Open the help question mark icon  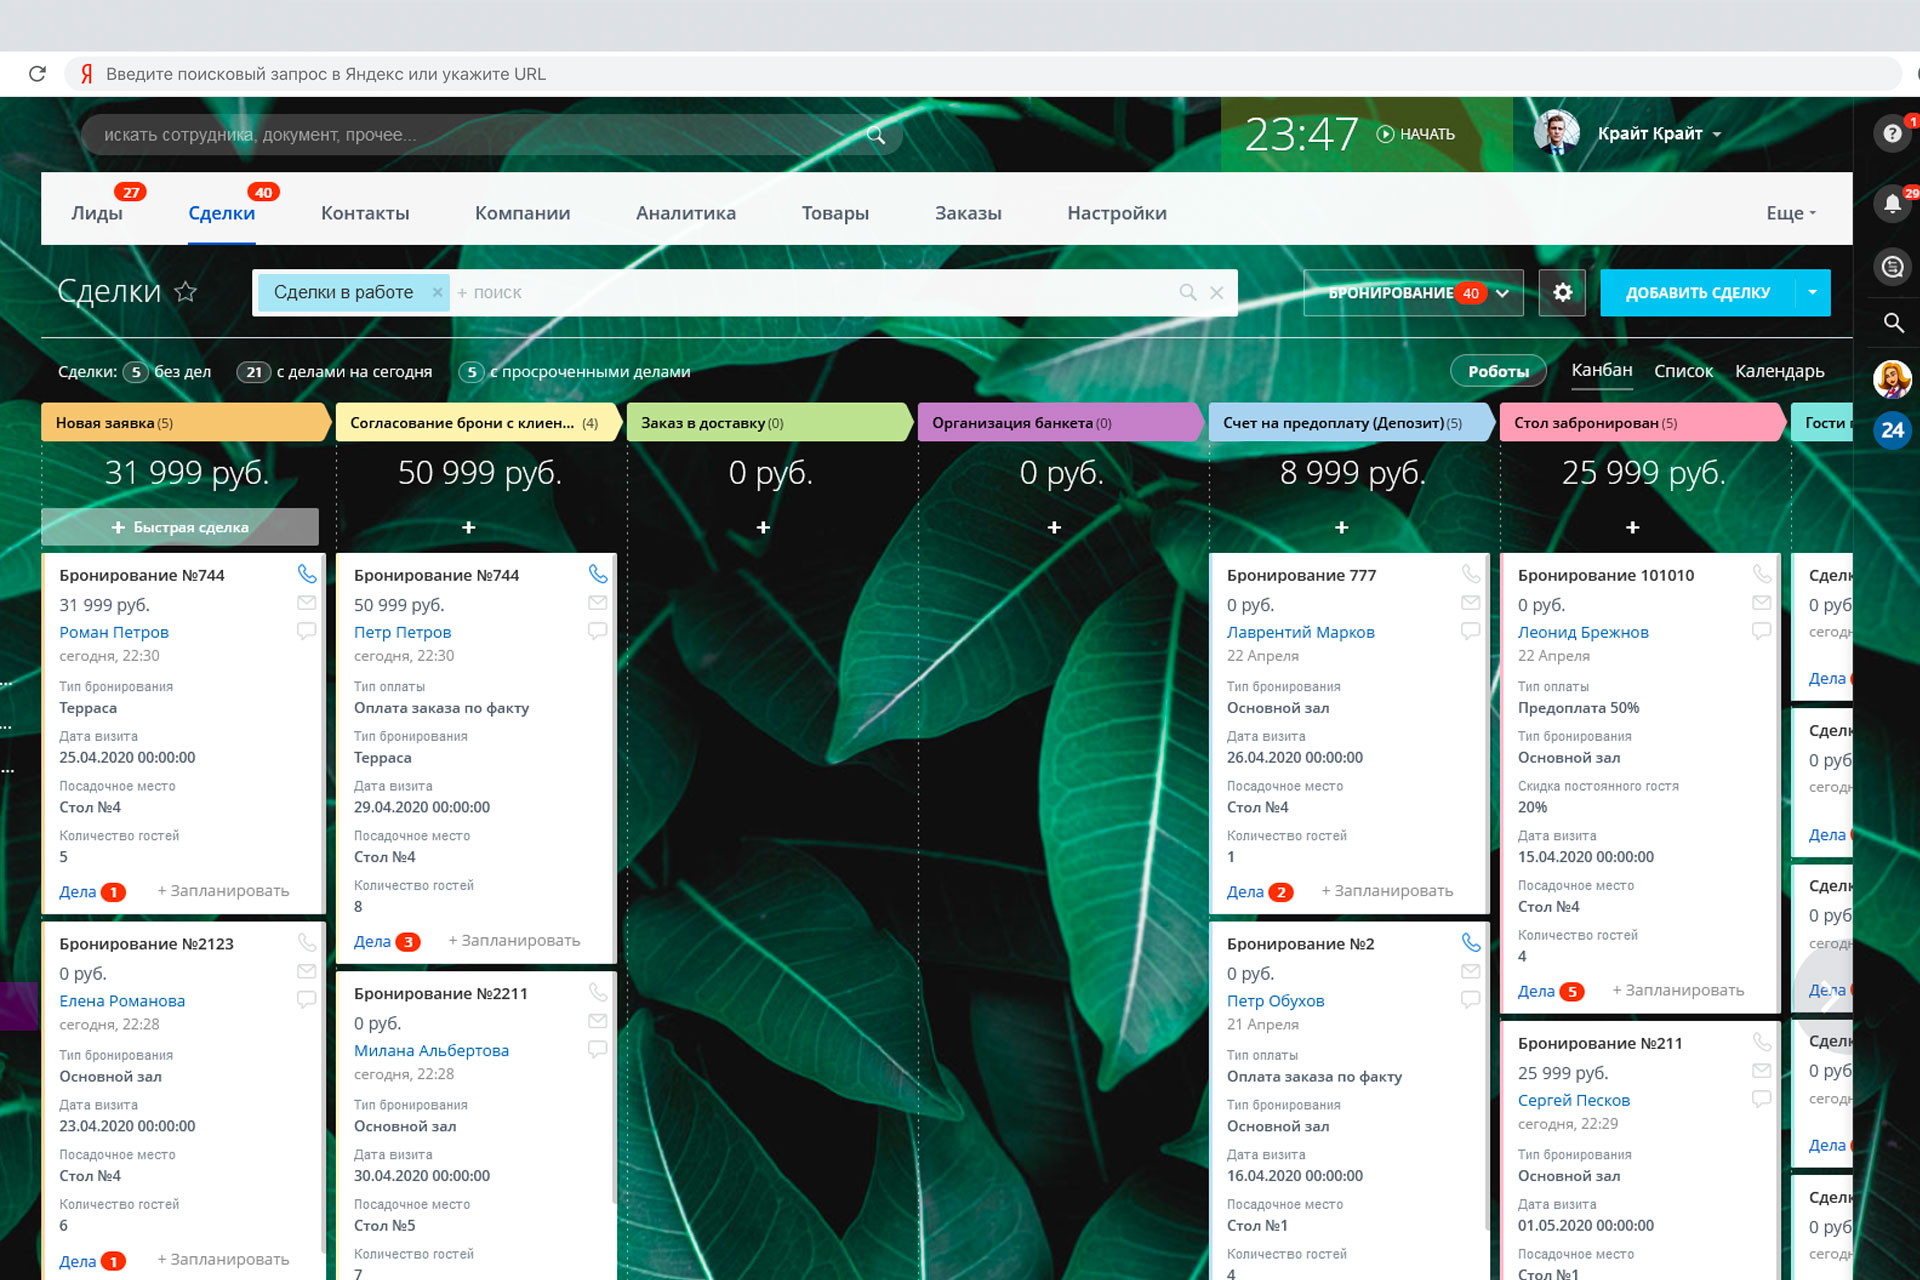[x=1892, y=134]
